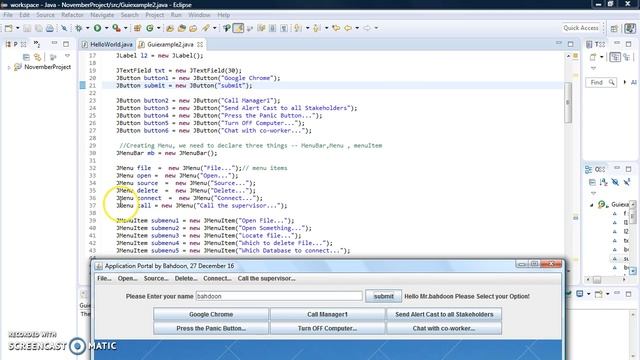
Task: Open the New wizard dropdown arrow
Action: (18, 28)
